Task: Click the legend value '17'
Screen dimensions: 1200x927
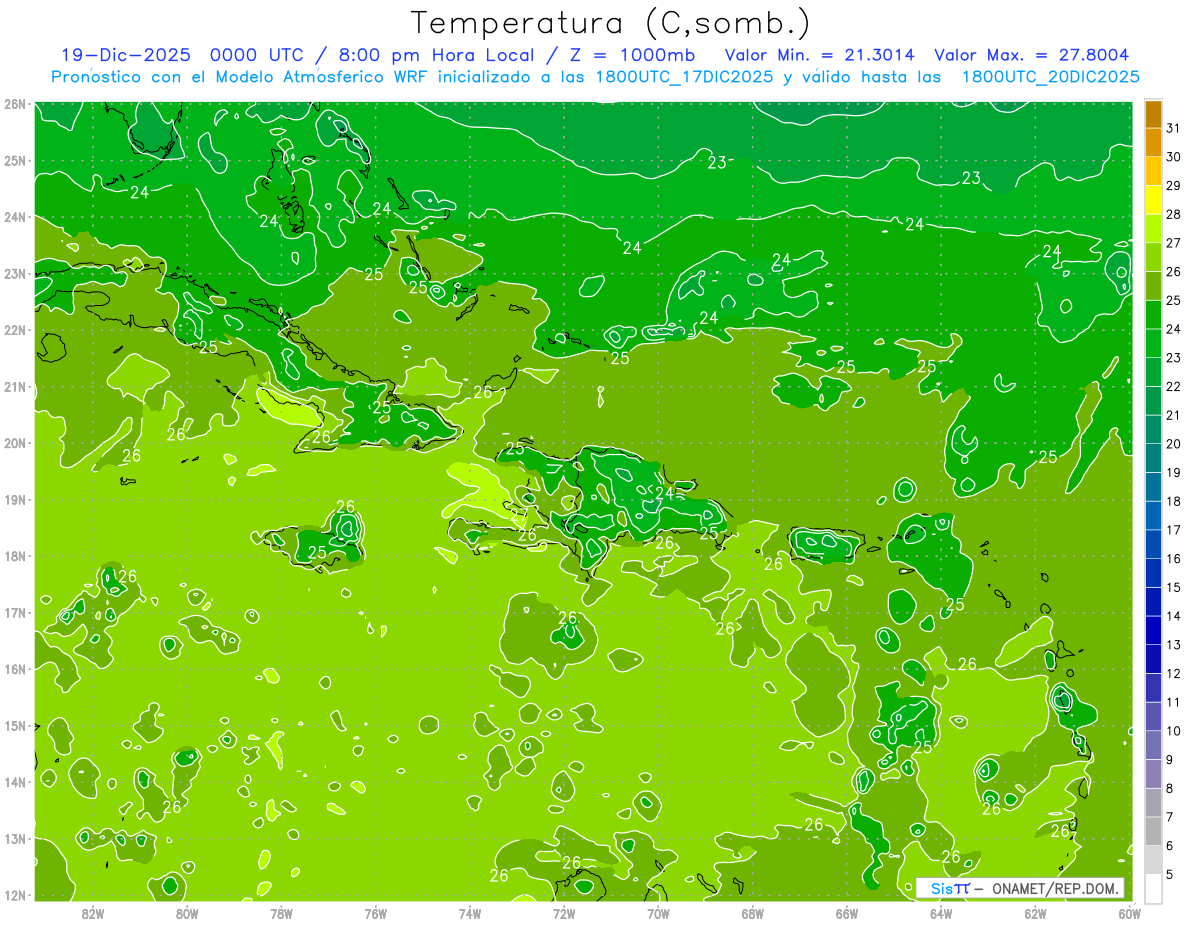Action: (1174, 530)
